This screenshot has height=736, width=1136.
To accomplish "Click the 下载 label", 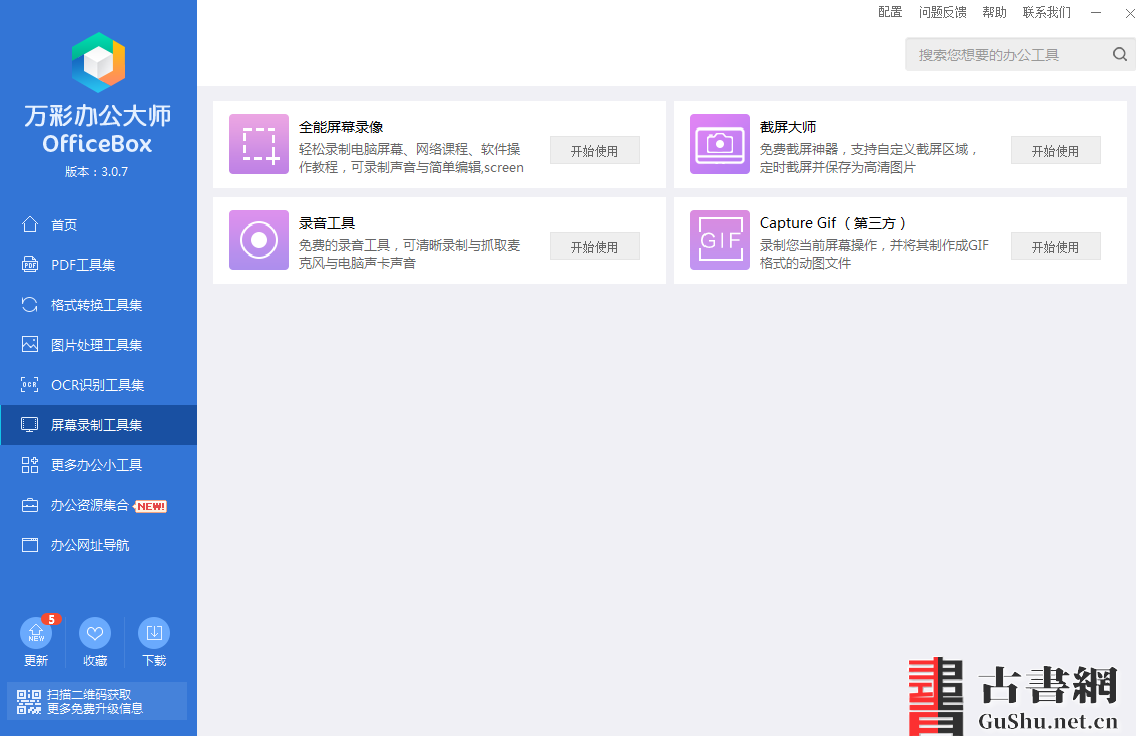I will (x=154, y=661).
